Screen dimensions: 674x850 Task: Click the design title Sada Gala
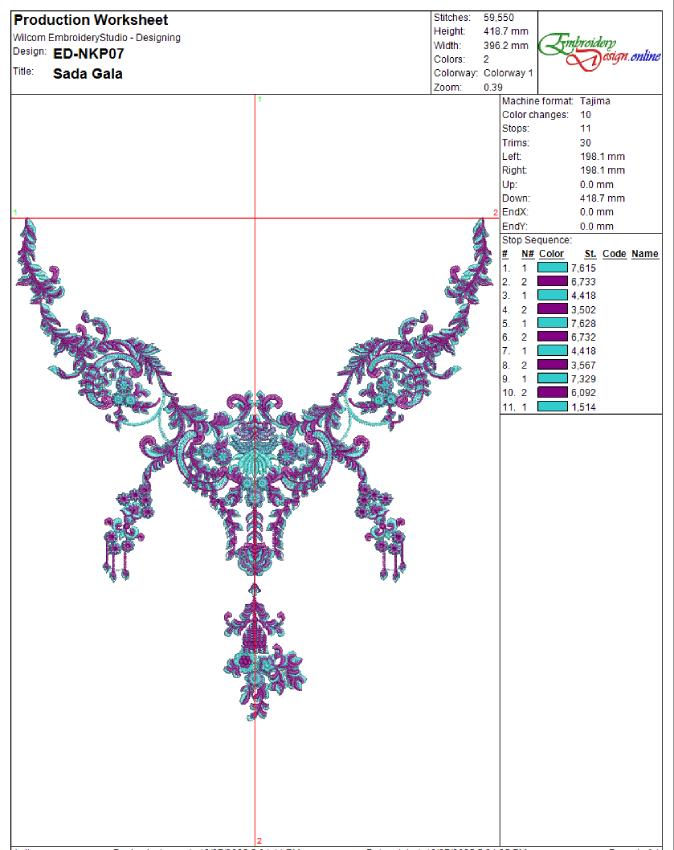point(87,73)
